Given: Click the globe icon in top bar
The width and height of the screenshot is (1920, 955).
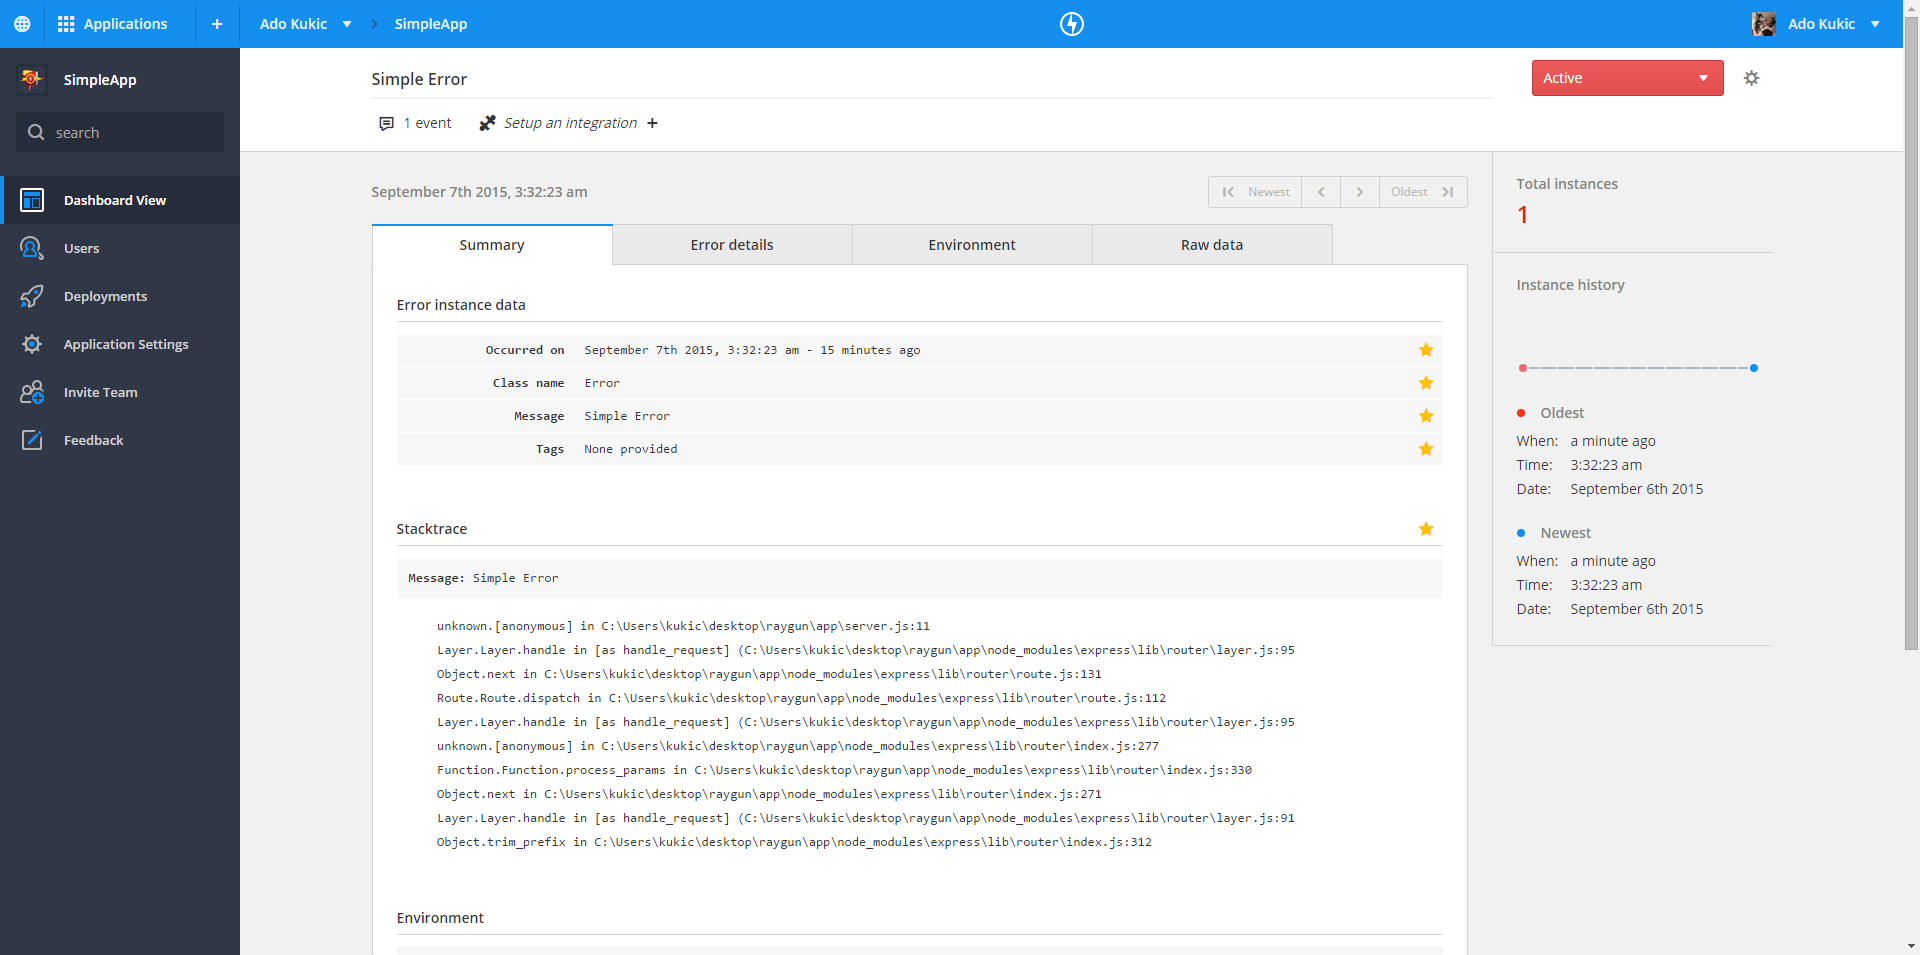Looking at the screenshot, I should 22,24.
